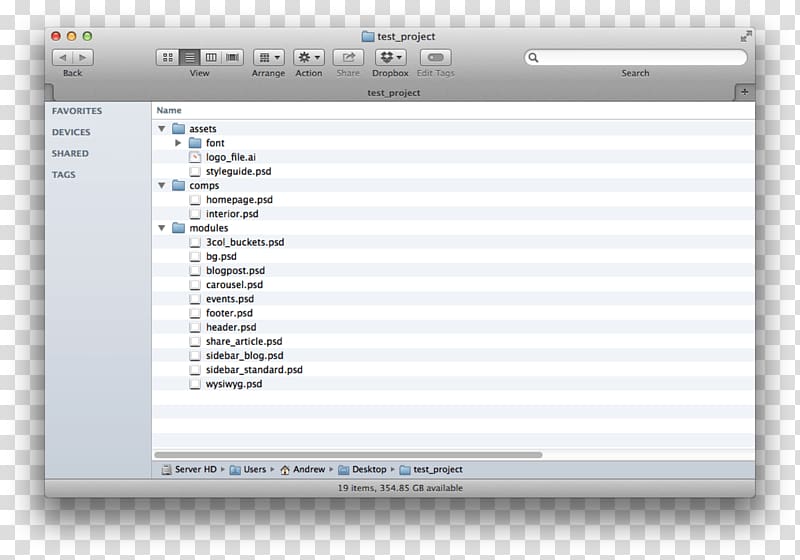Open the Arrange dropdown menu

click(x=268, y=58)
